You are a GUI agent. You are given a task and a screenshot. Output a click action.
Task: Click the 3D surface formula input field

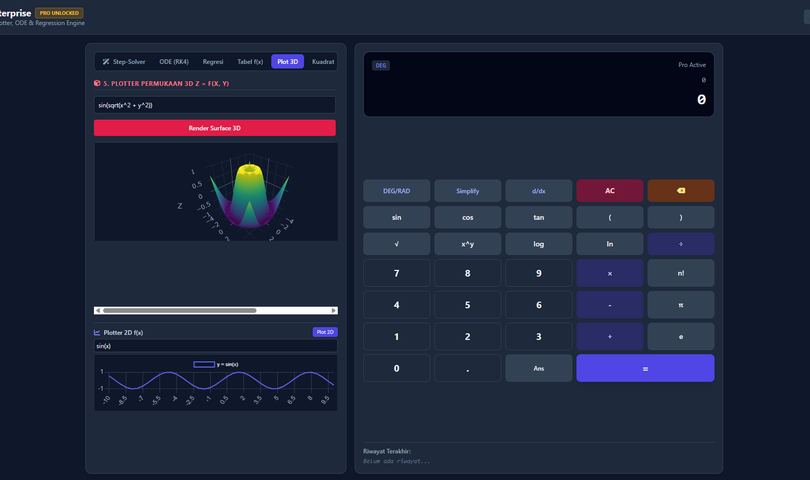(214, 105)
